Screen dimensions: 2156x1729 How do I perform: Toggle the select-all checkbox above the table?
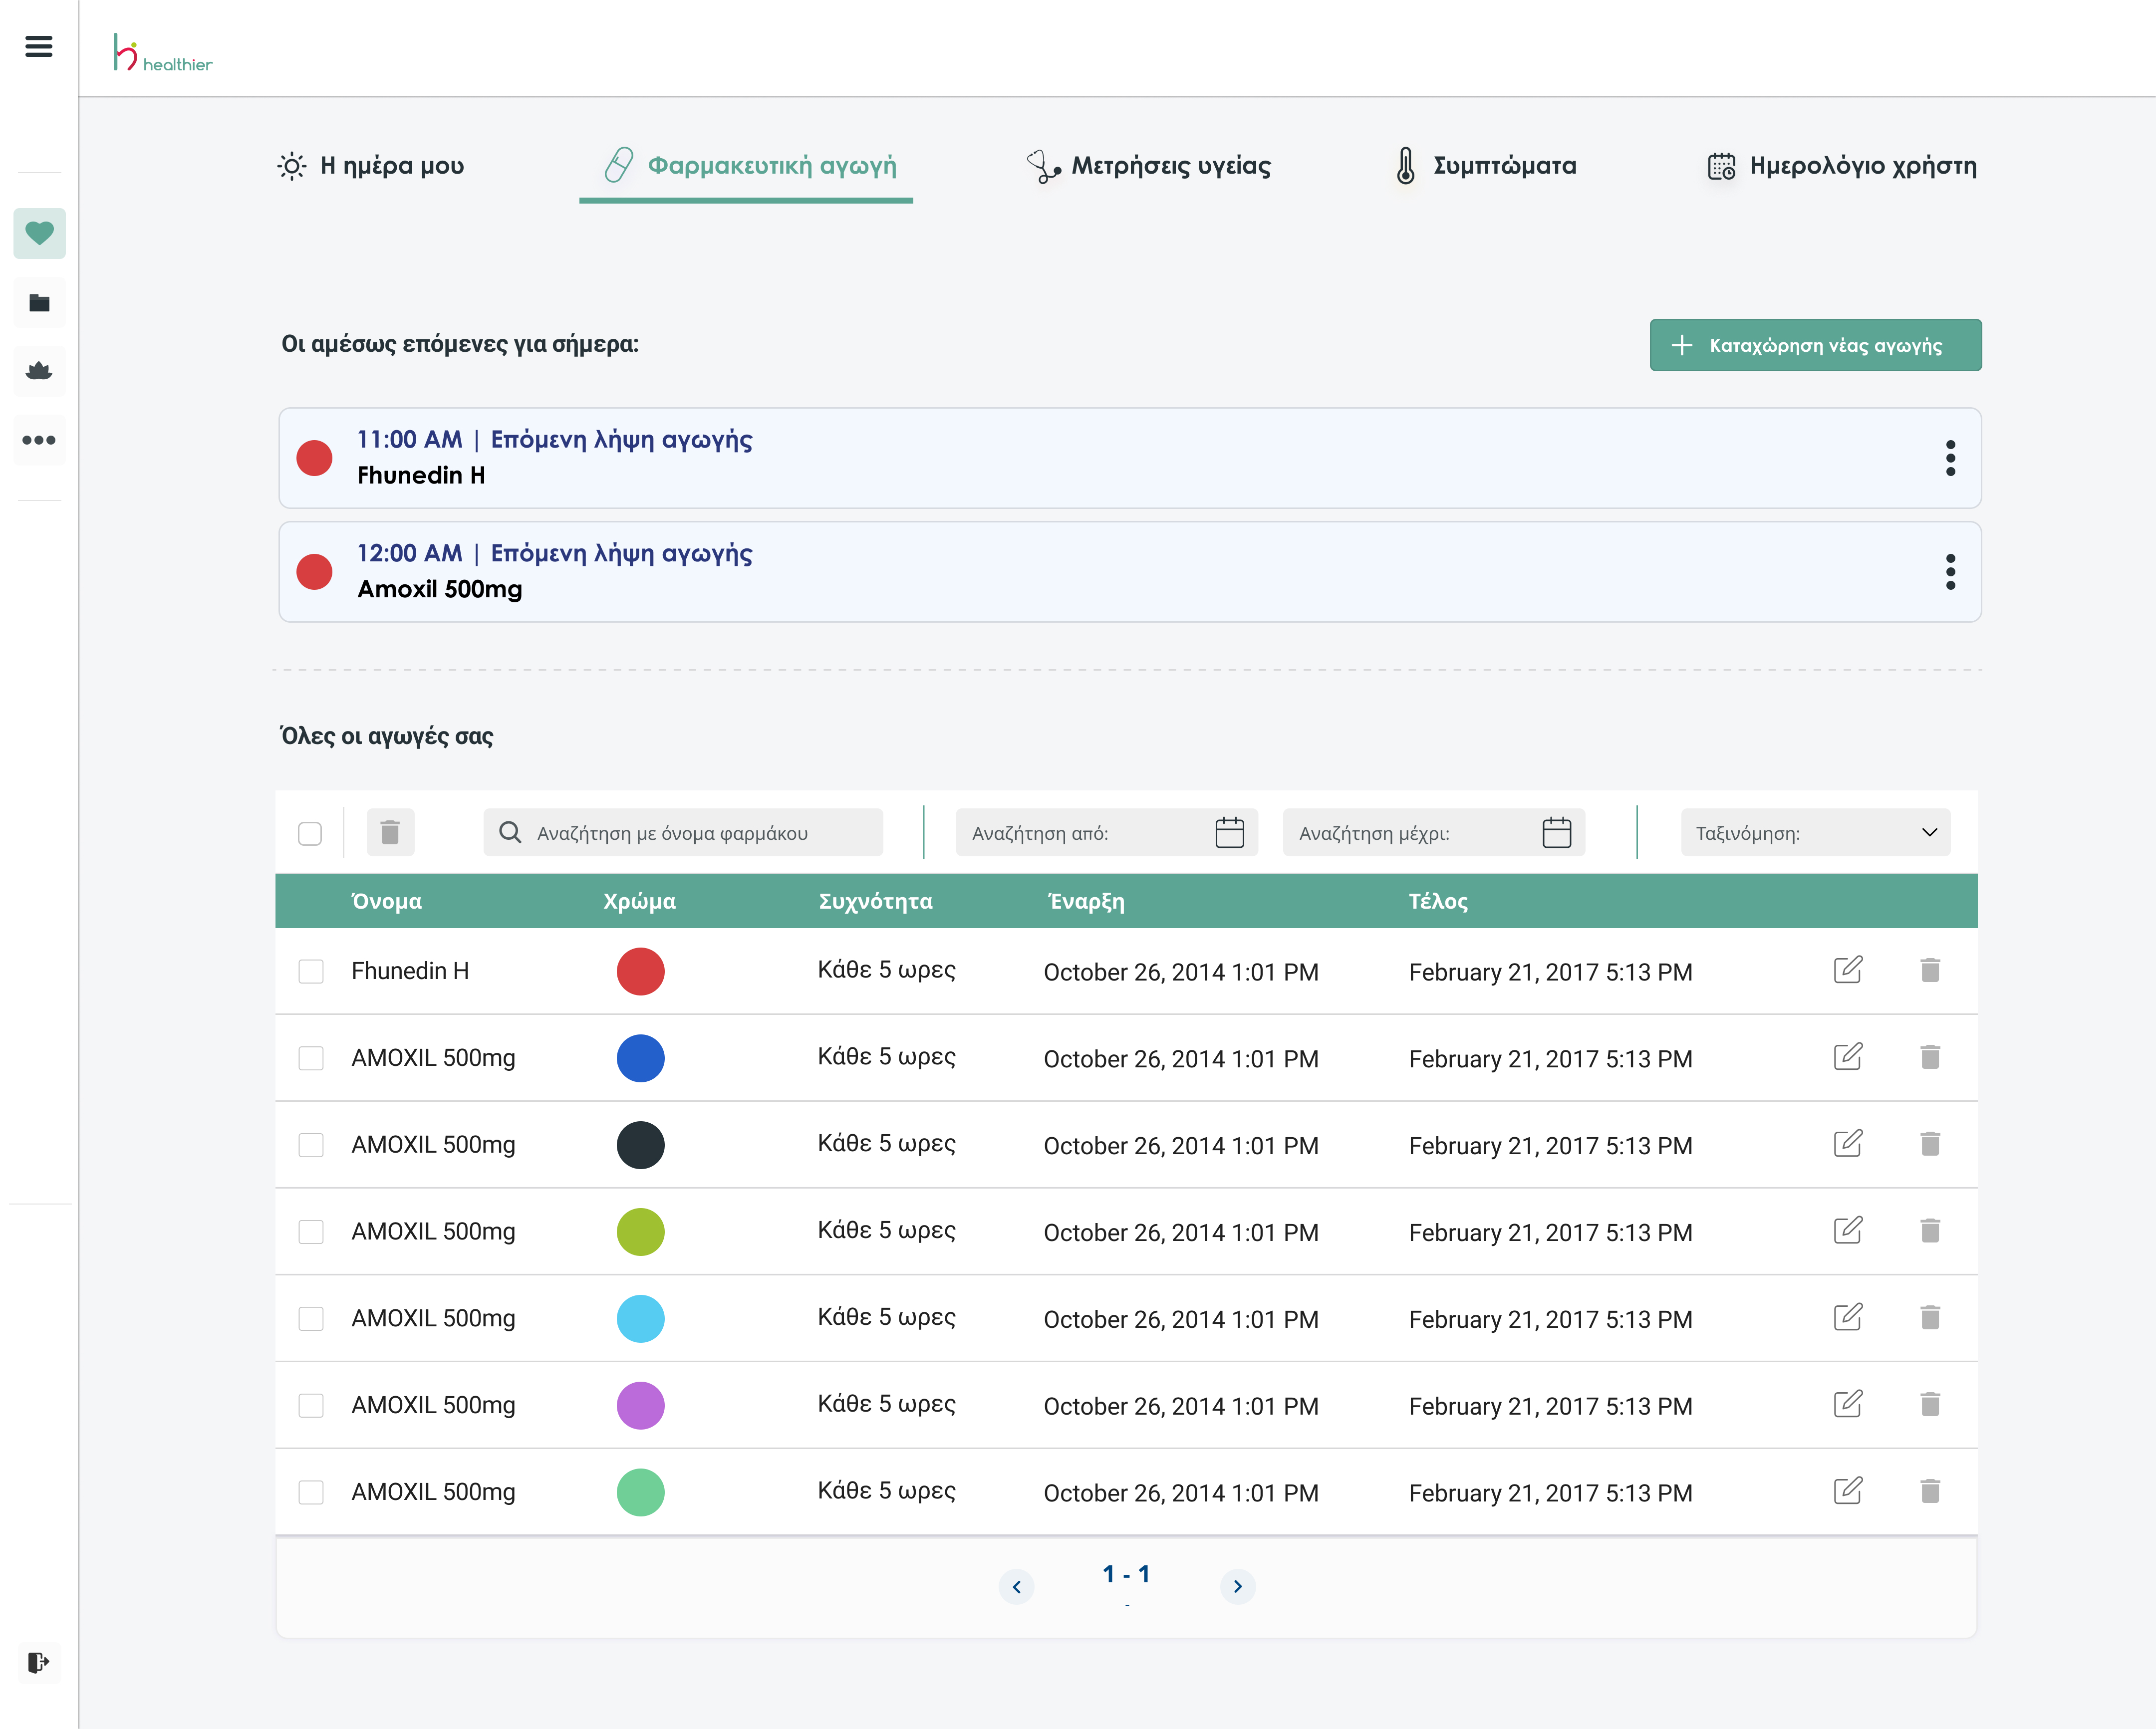click(310, 833)
